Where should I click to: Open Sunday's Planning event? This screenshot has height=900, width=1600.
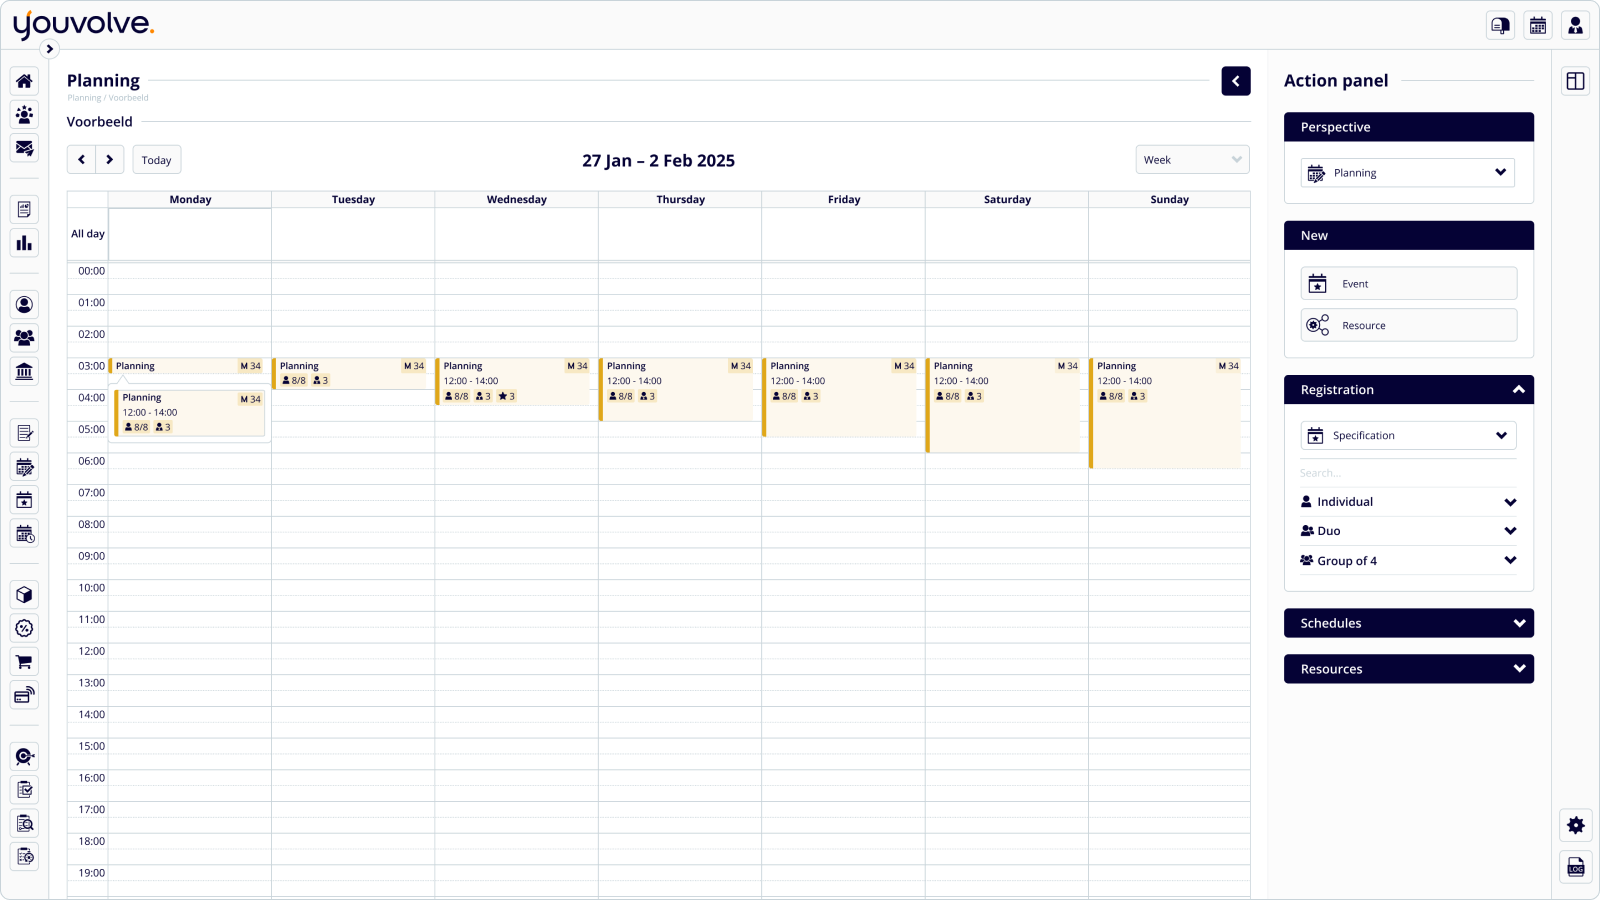pyautogui.click(x=1166, y=413)
